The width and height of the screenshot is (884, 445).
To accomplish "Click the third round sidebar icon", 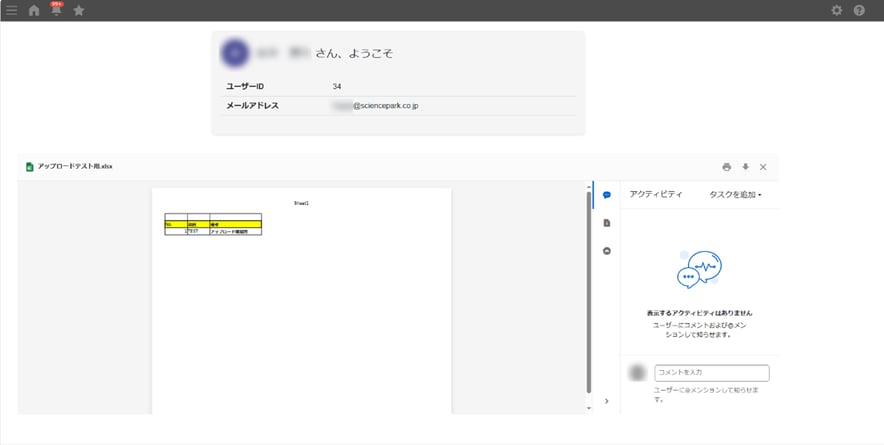I will click(x=607, y=251).
